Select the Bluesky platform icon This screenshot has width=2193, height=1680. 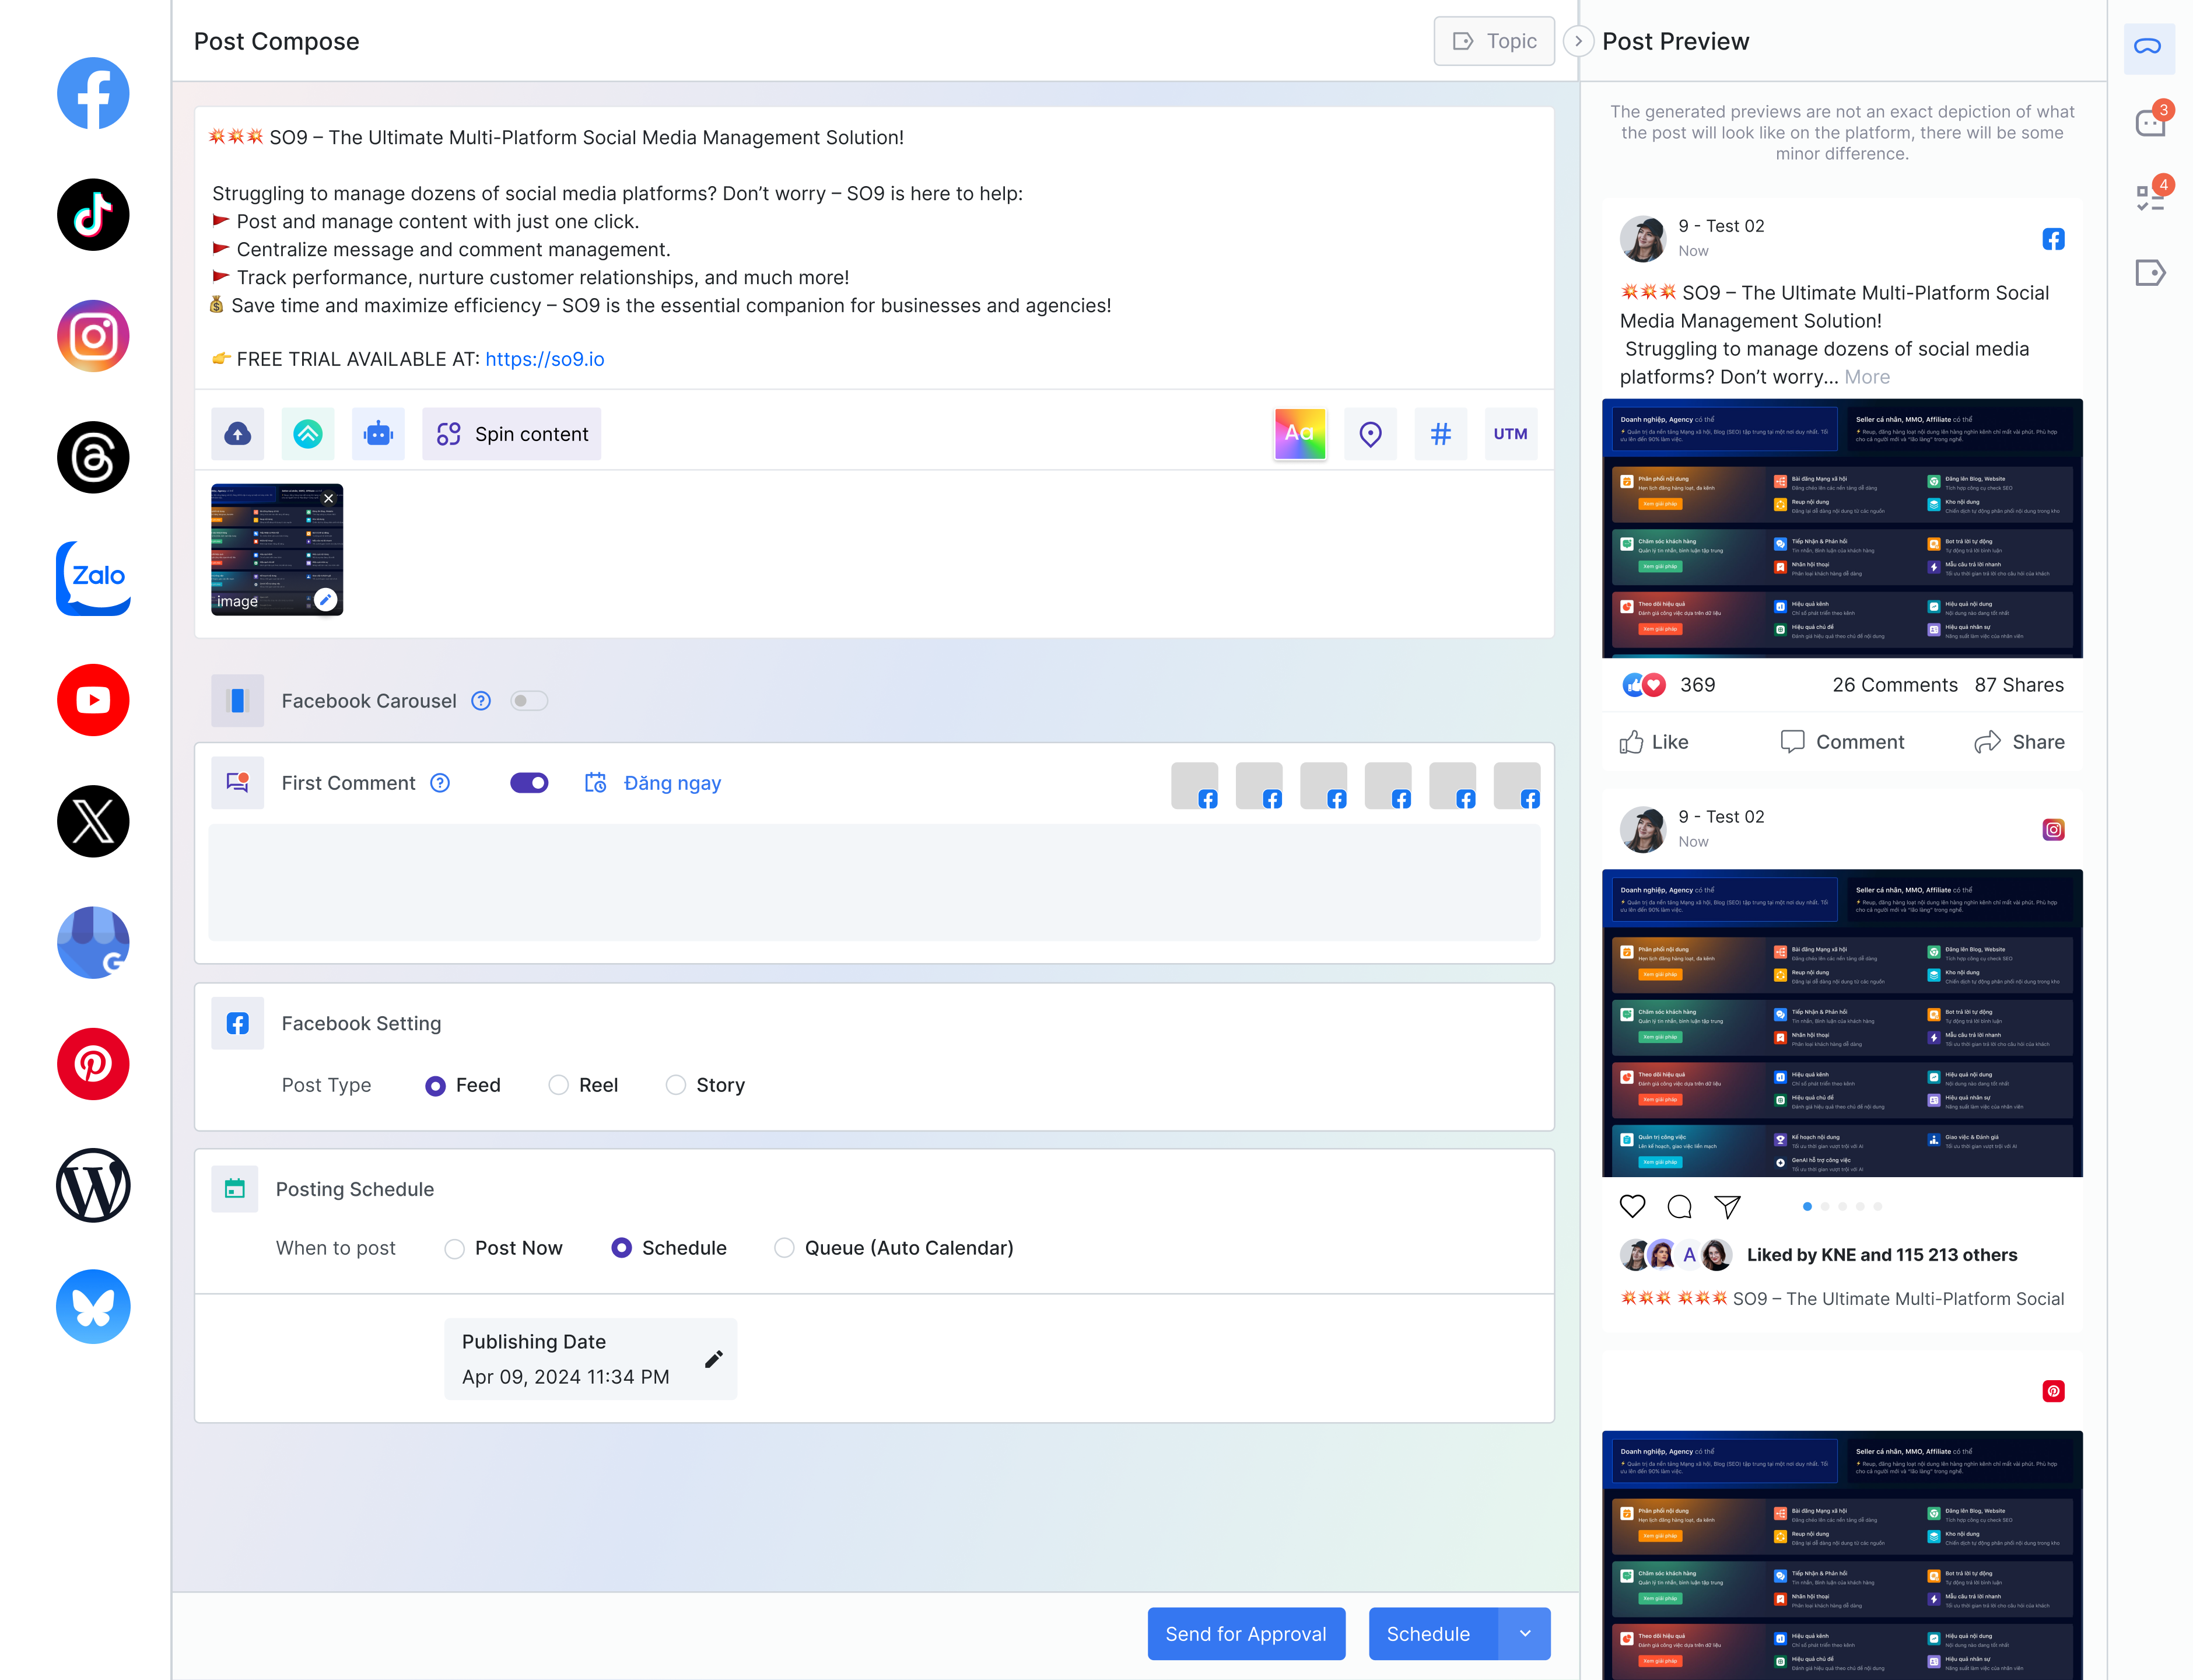pyautogui.click(x=93, y=1306)
